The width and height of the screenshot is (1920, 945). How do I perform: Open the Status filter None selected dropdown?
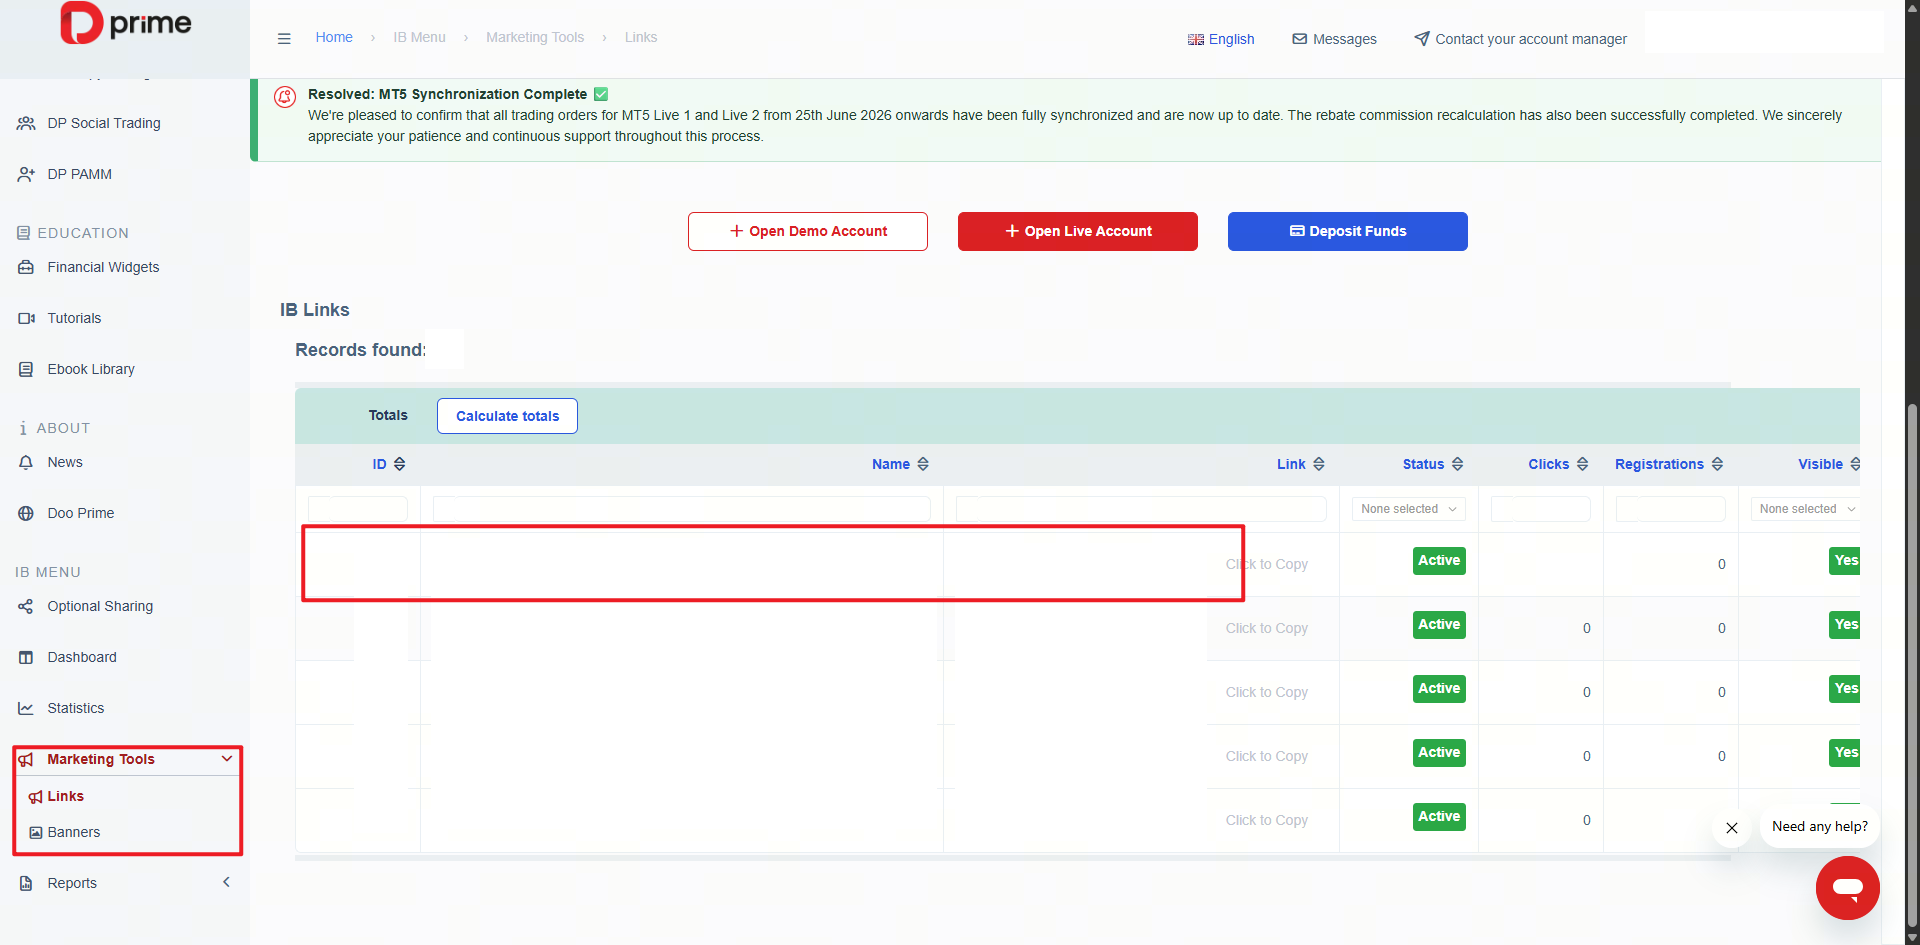1408,509
